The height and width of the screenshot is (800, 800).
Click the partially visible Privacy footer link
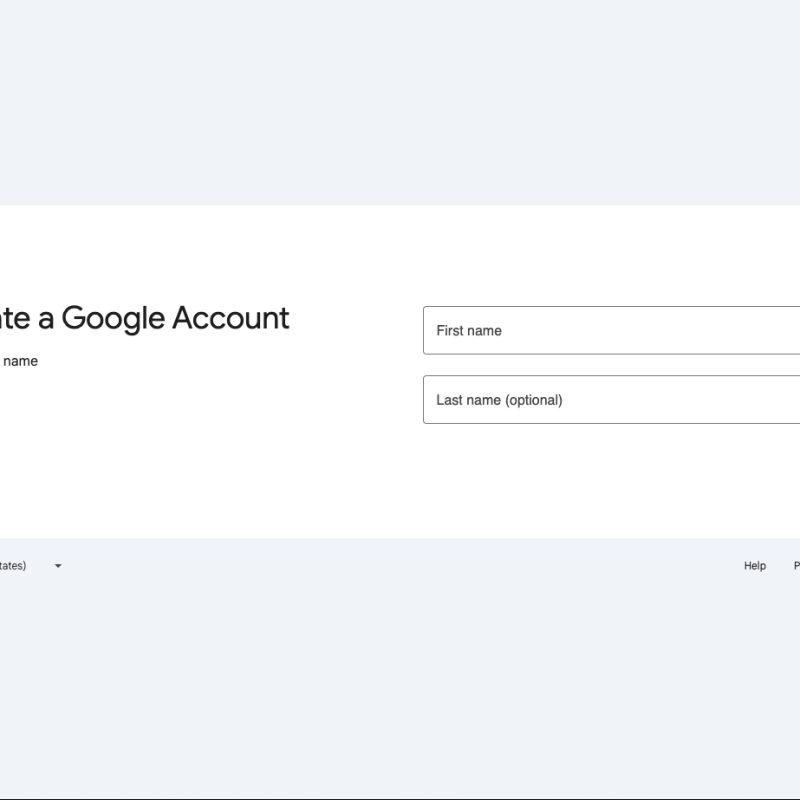(x=796, y=566)
